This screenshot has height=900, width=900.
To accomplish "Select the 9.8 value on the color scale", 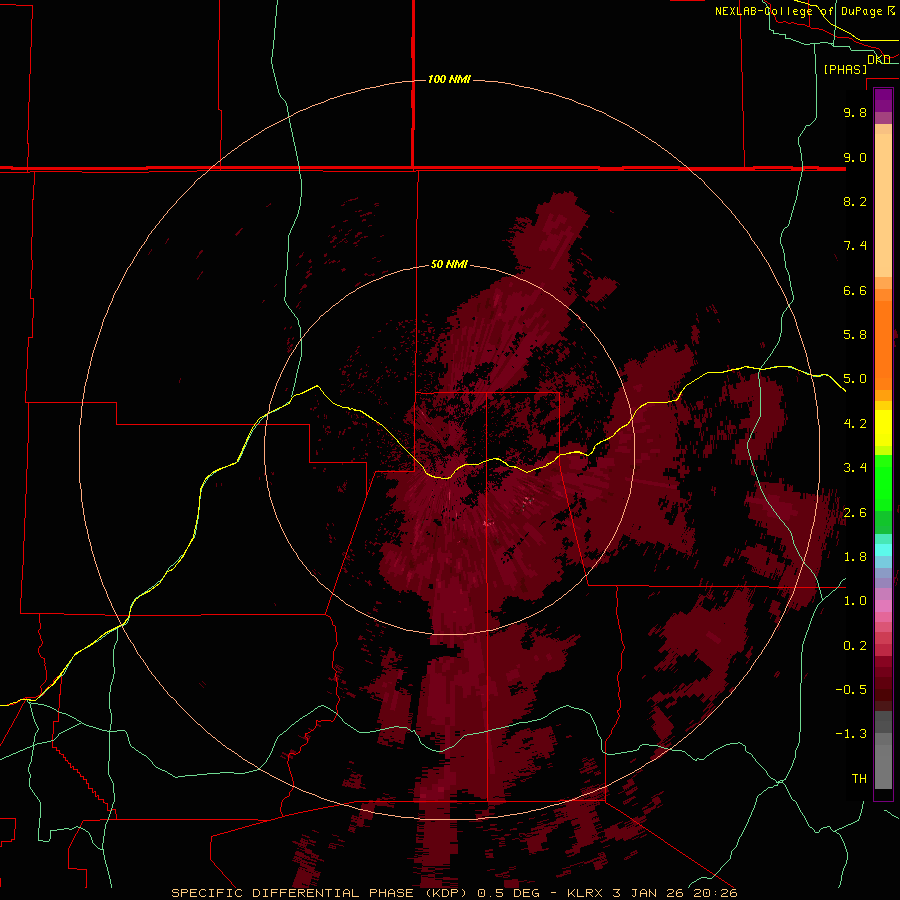I will (x=855, y=112).
